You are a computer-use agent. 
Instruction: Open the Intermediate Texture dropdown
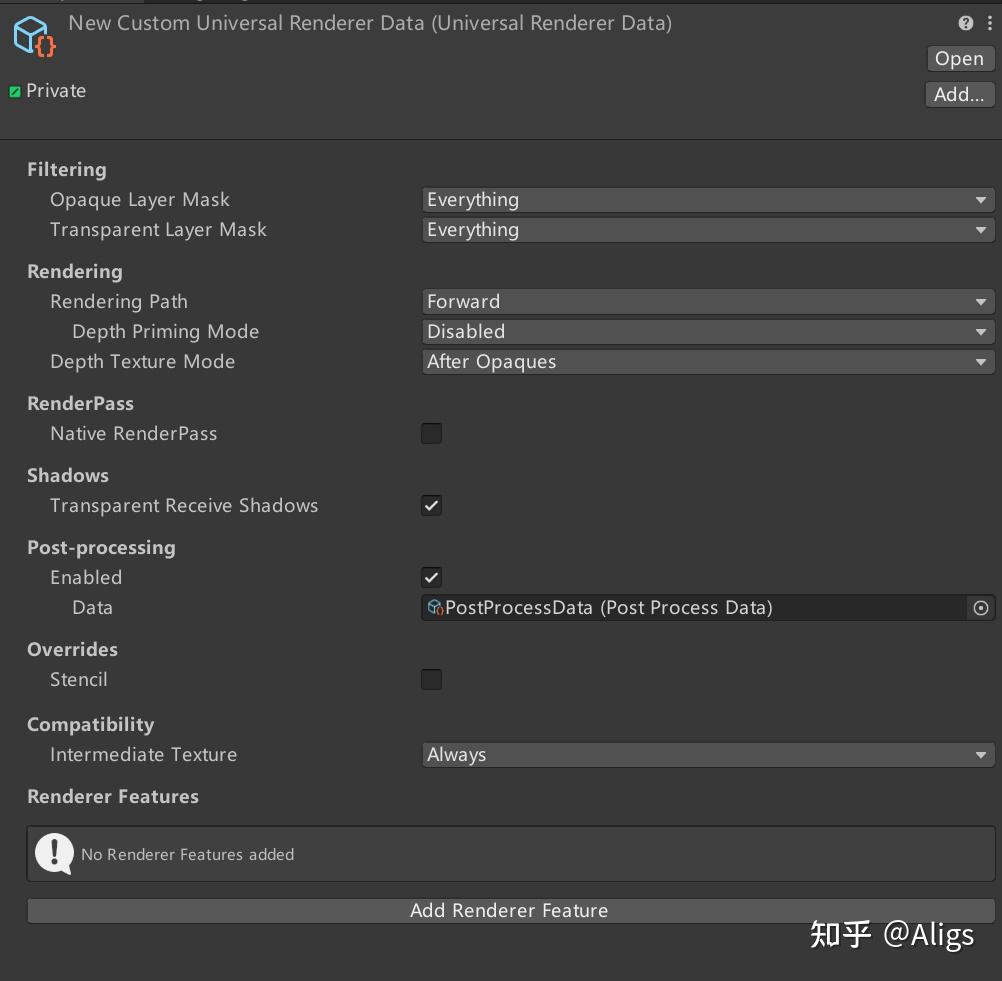click(x=708, y=754)
